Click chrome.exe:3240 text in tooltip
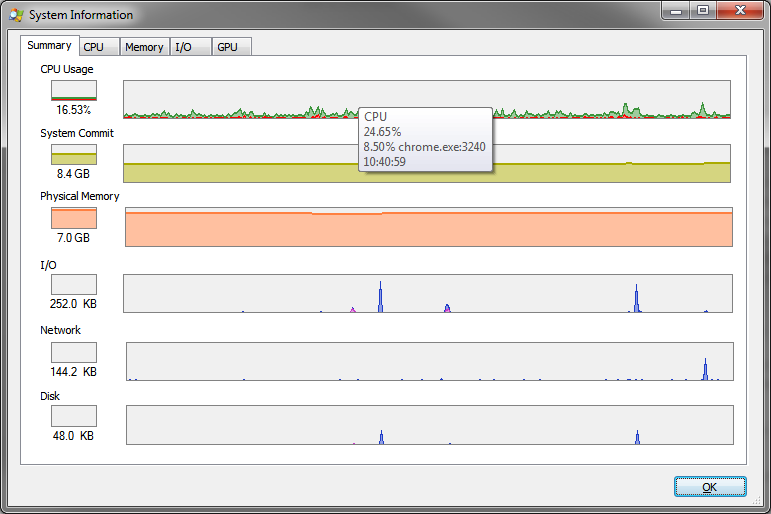 click(442, 147)
